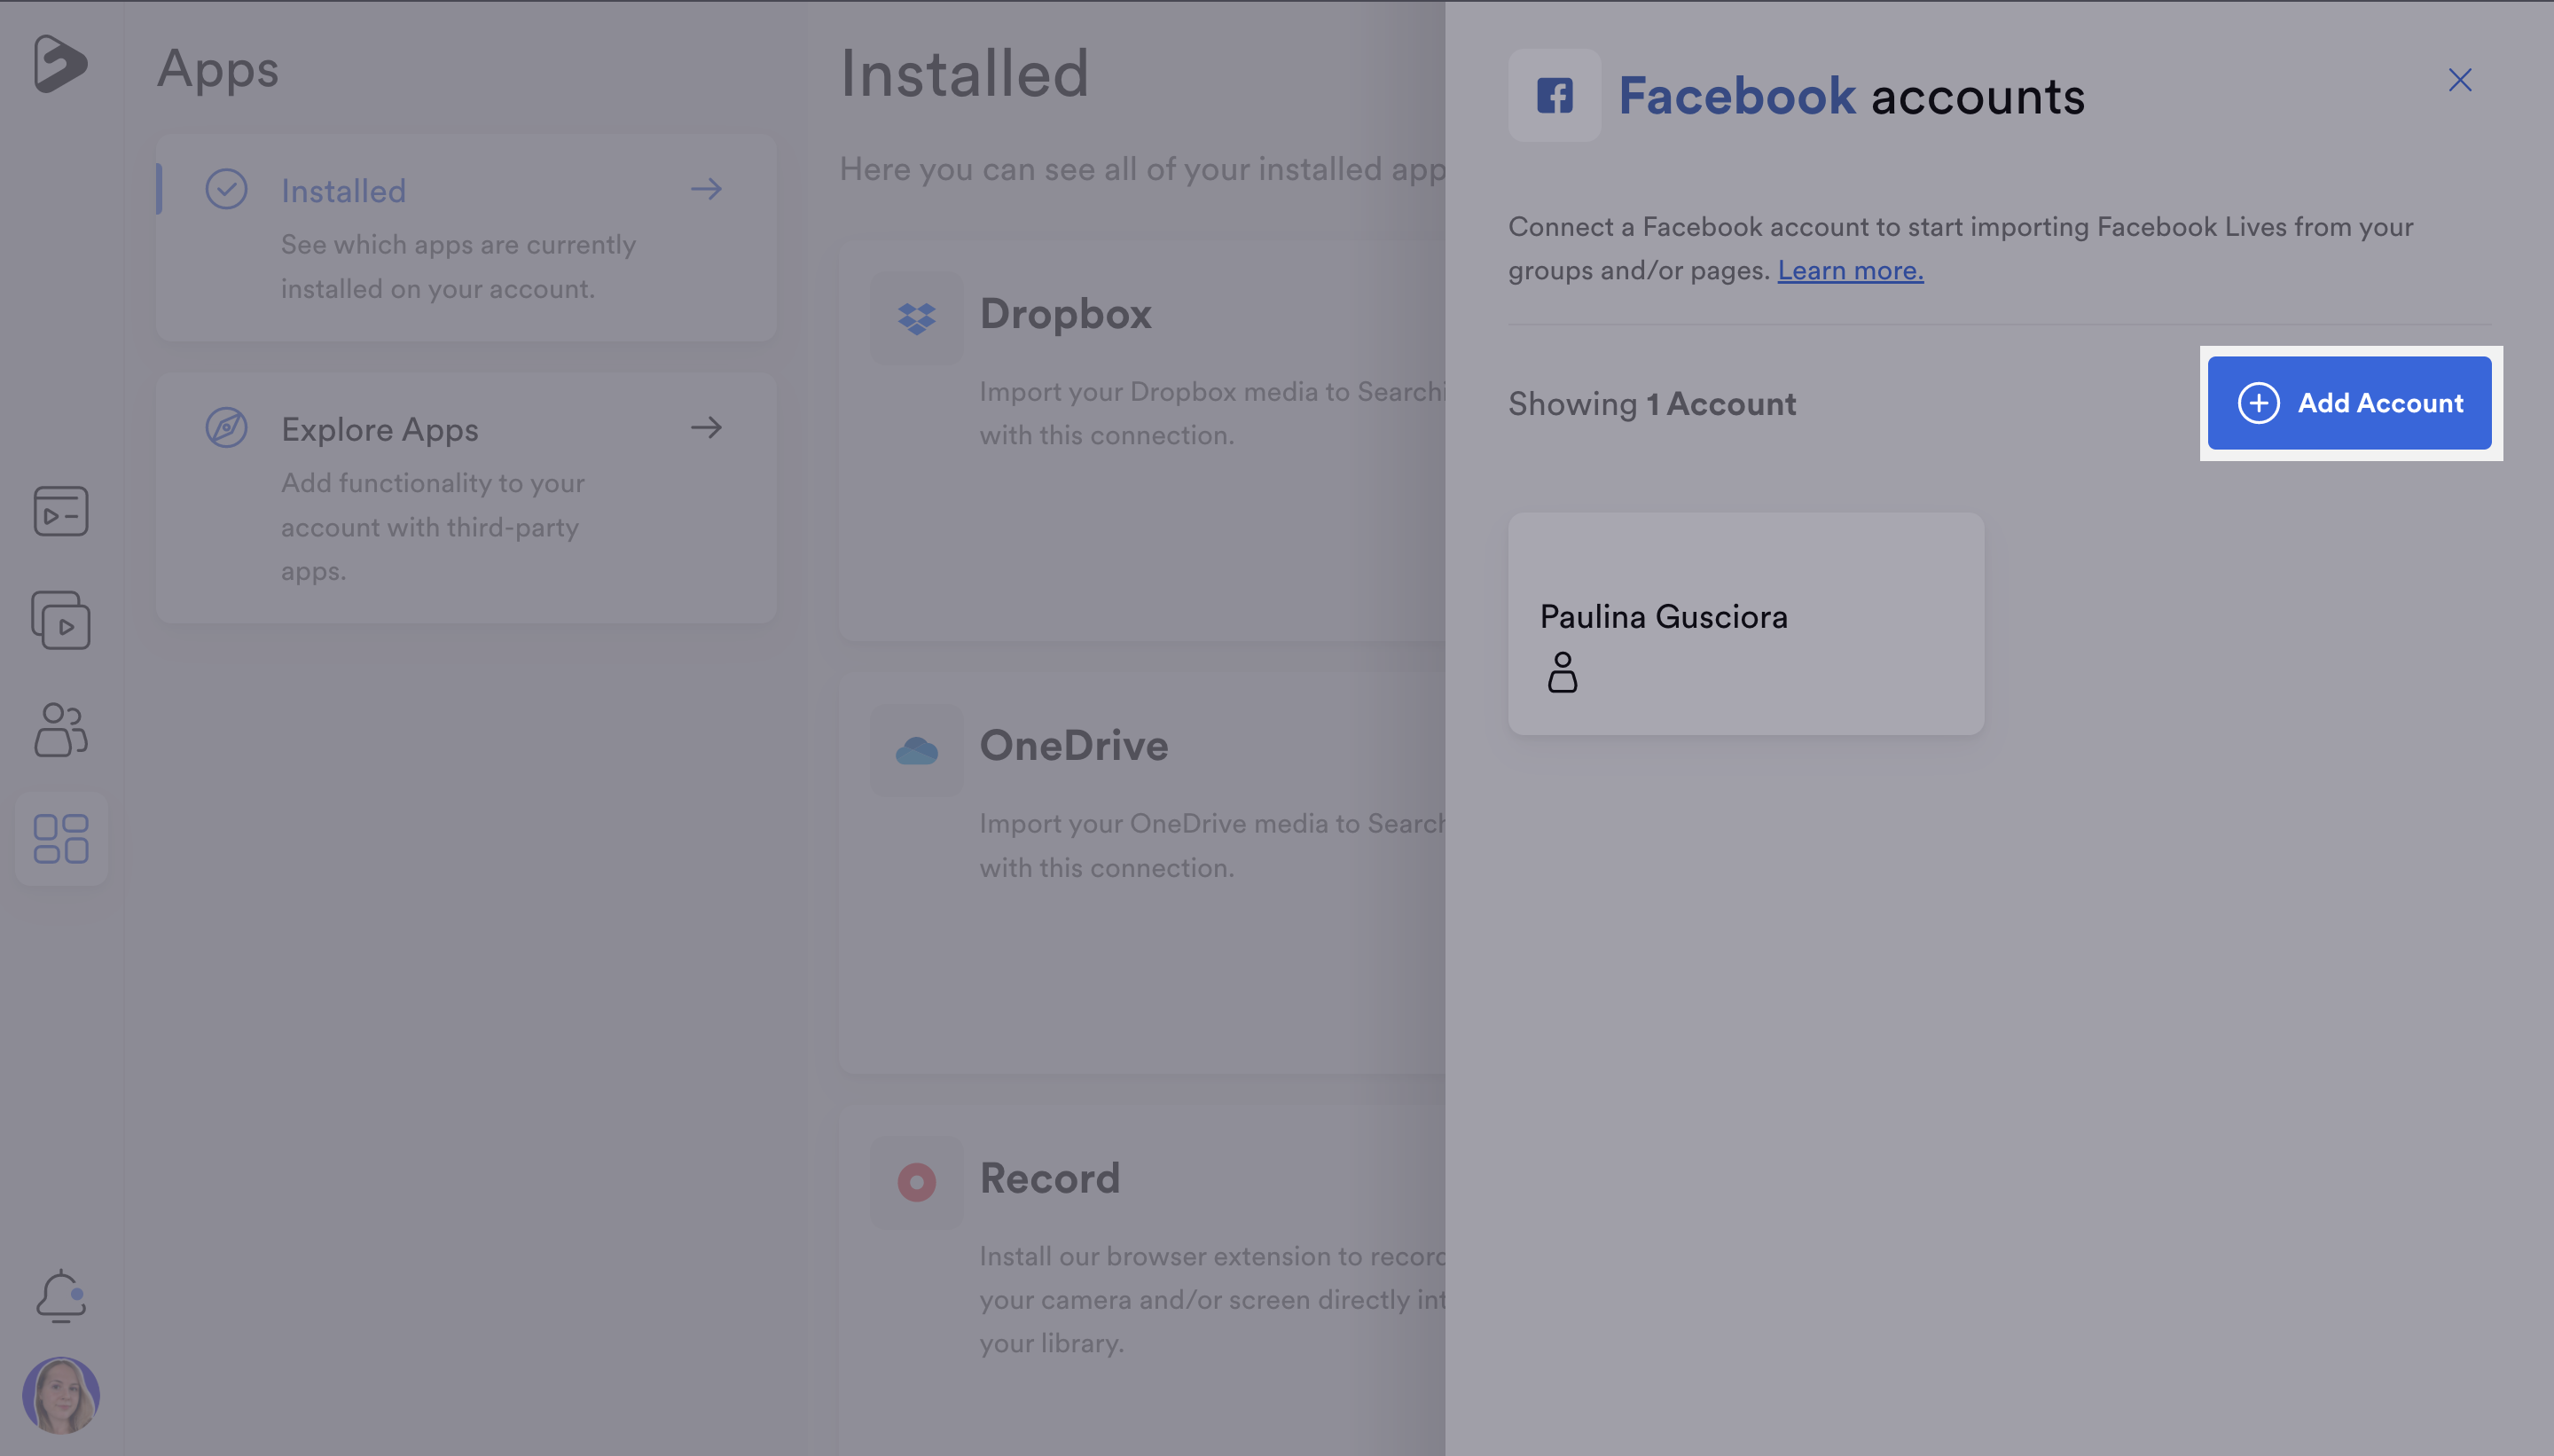Close the Facebook accounts panel
Image resolution: width=2554 pixels, height=1456 pixels.
2460,80
